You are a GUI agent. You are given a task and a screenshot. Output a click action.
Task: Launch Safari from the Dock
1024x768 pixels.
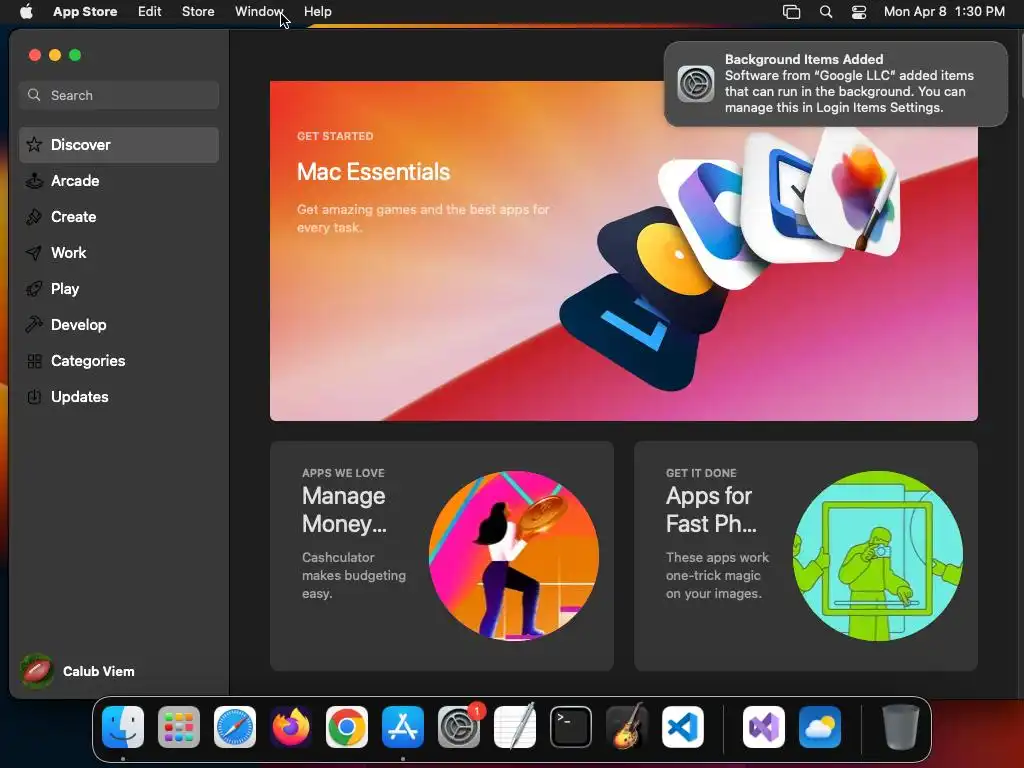click(x=235, y=727)
